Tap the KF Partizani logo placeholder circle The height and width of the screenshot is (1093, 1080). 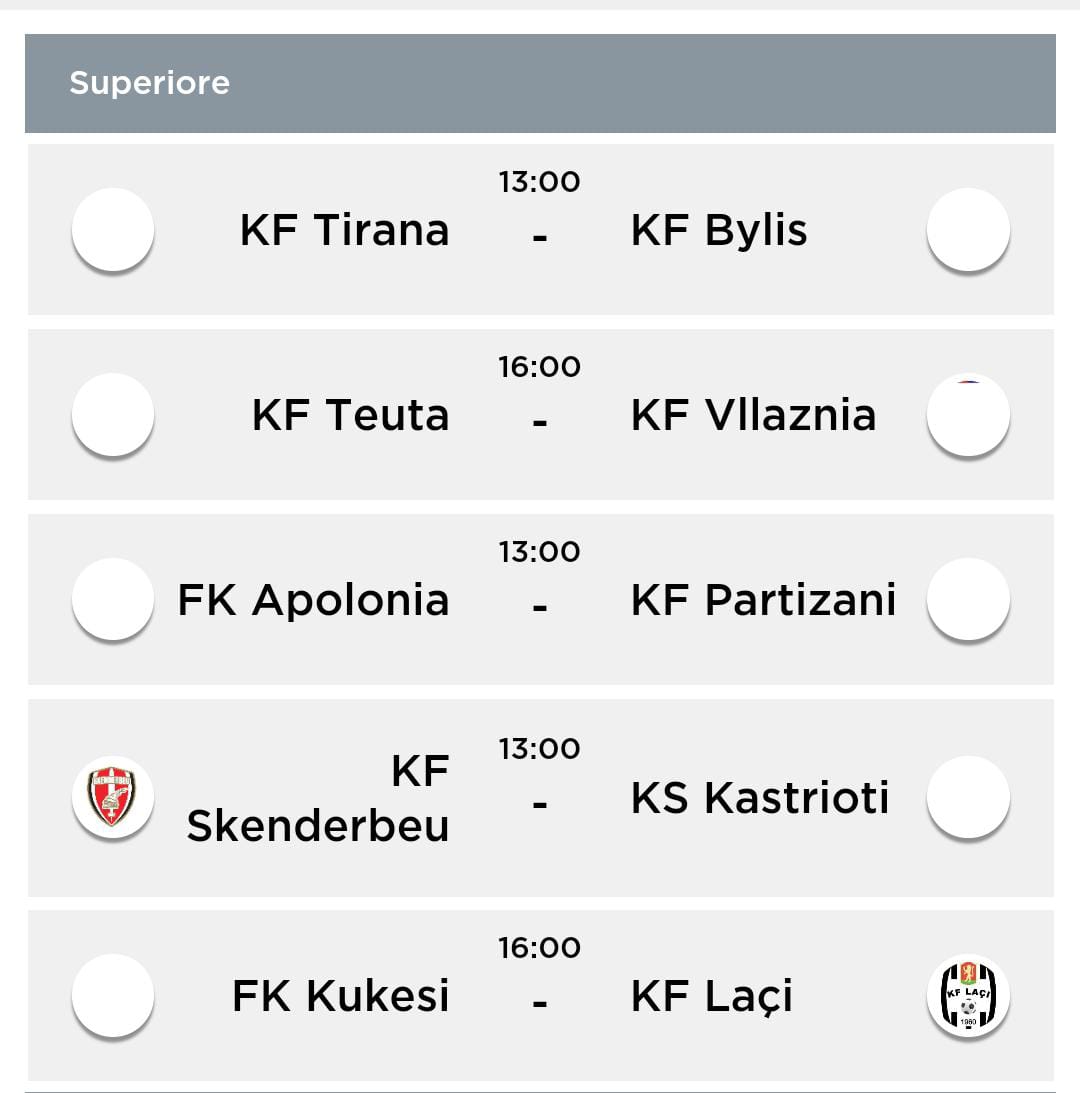pos(968,599)
